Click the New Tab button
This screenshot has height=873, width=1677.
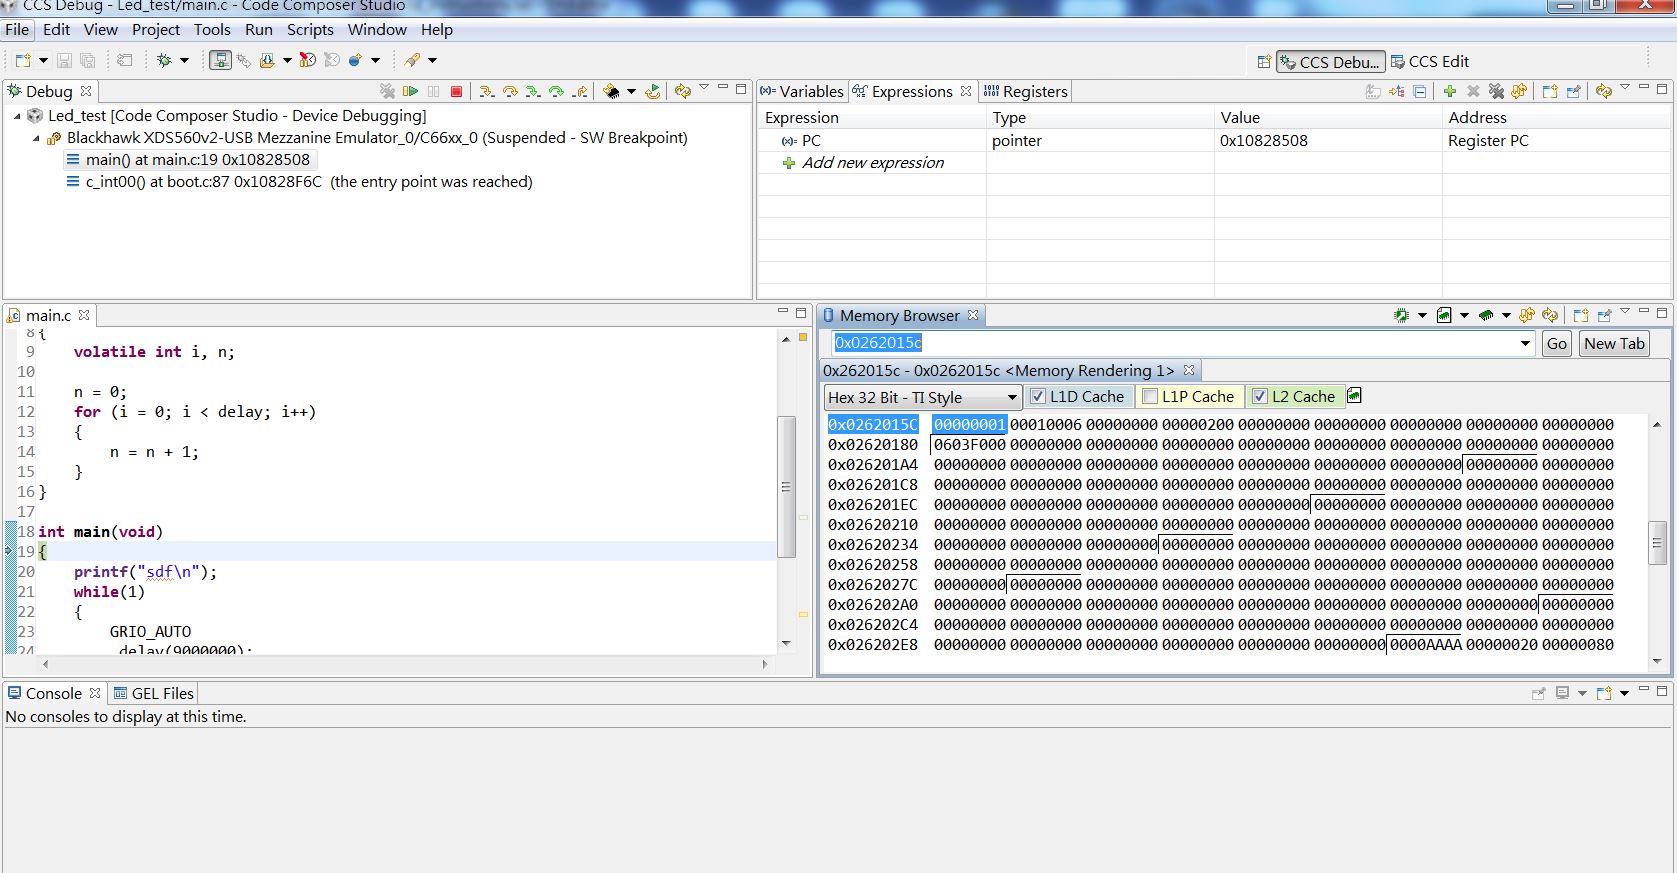pos(1614,343)
